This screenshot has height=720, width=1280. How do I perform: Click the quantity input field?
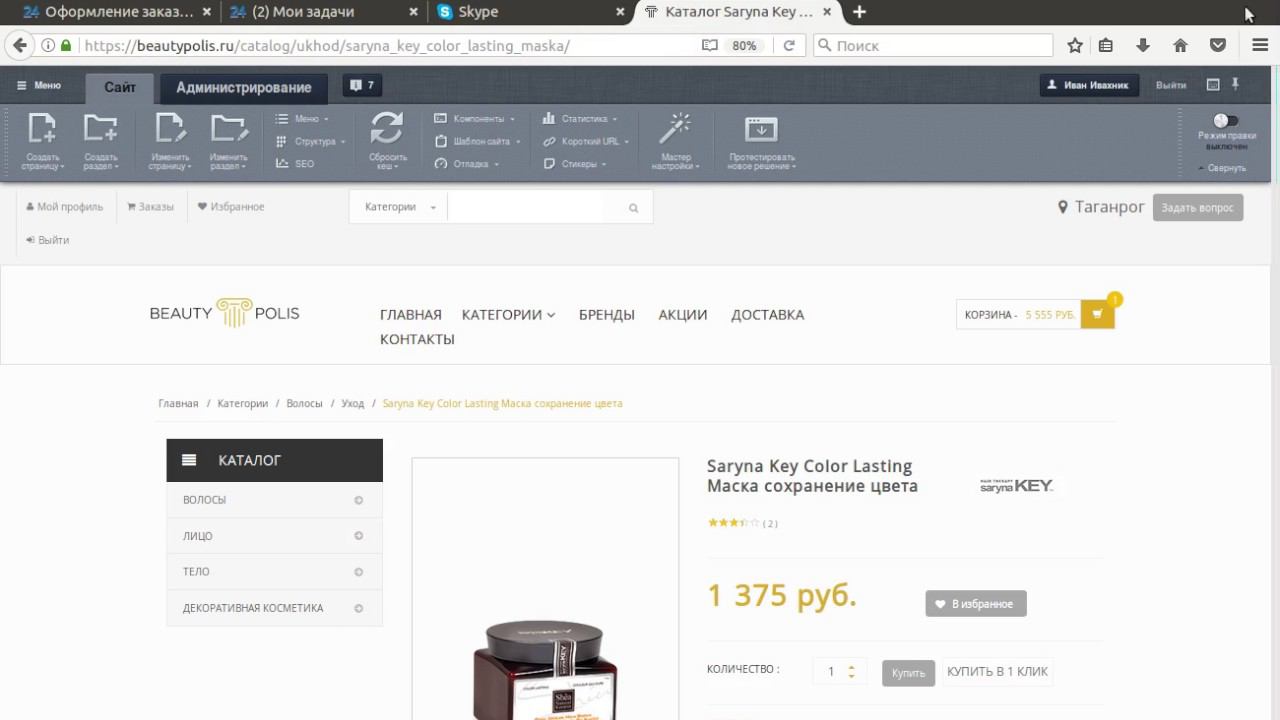[x=831, y=672]
